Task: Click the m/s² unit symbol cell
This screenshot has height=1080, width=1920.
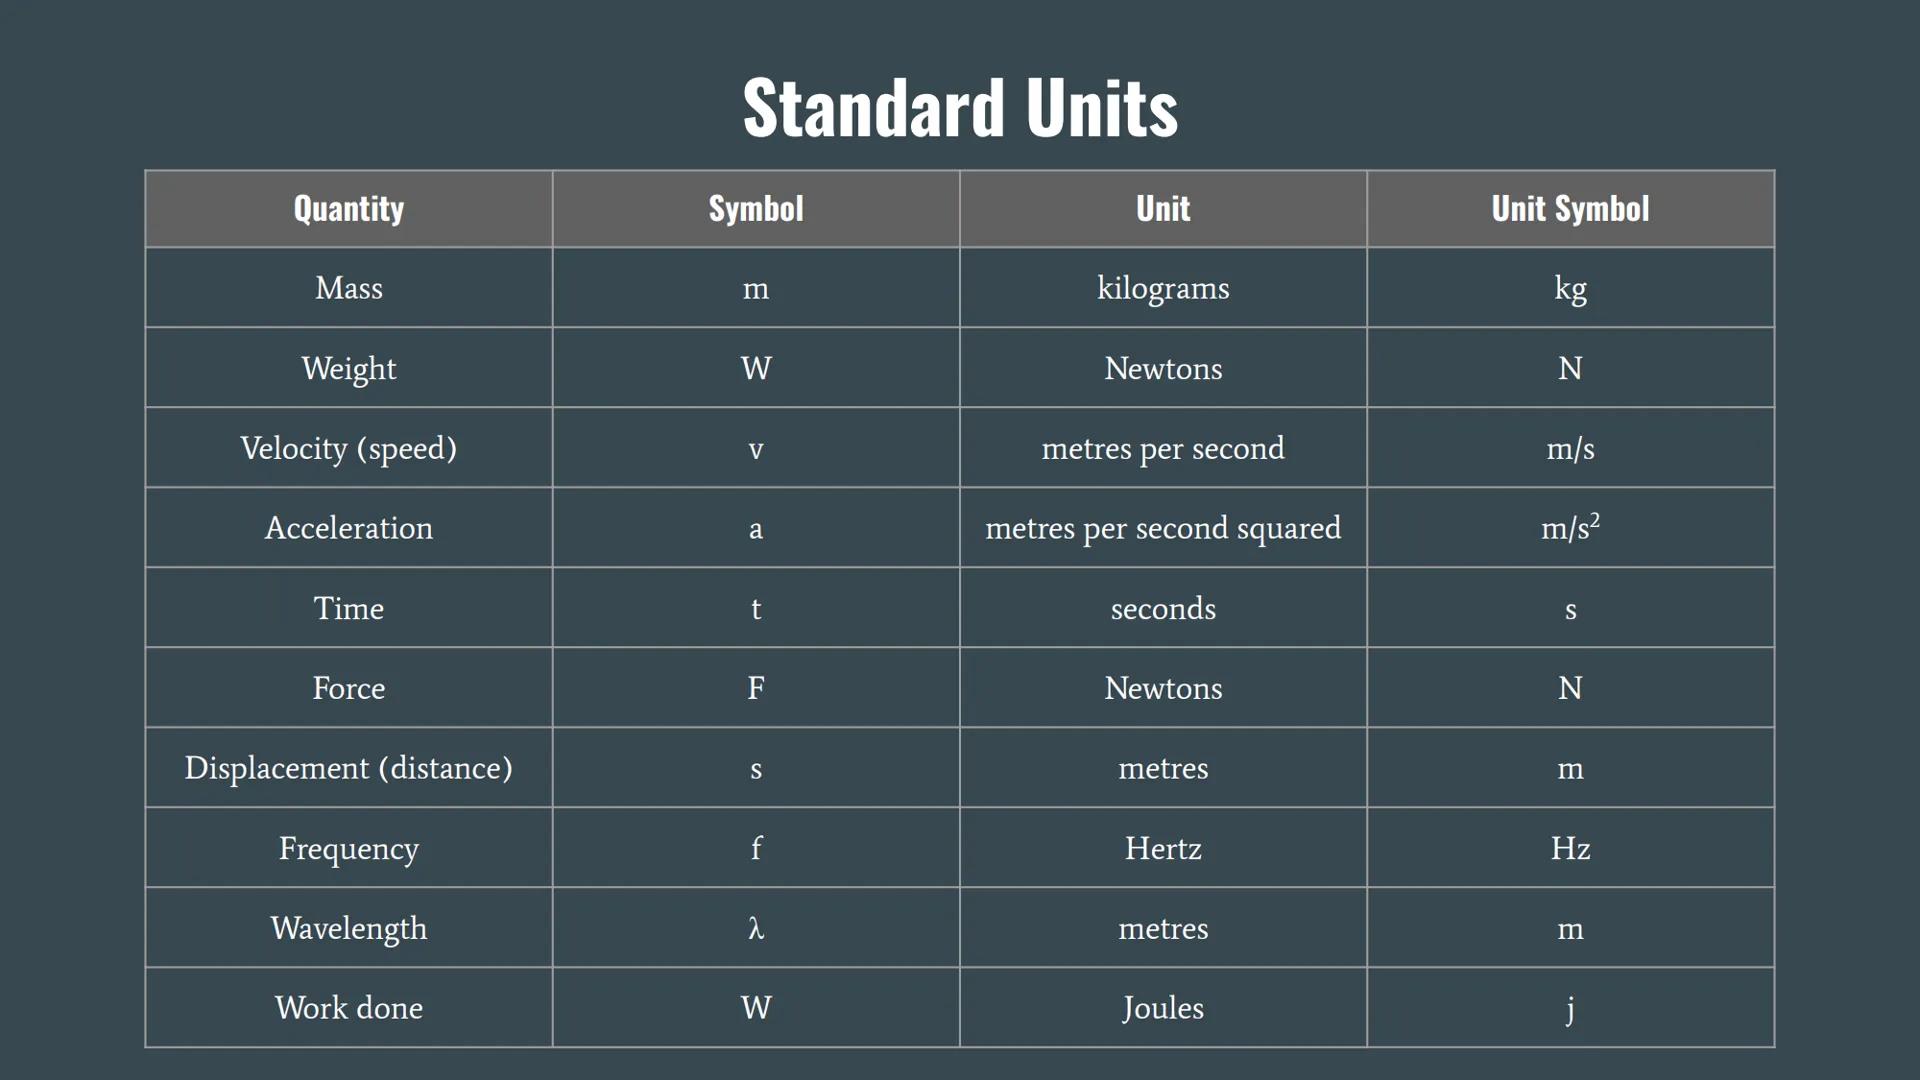Action: coord(1570,528)
